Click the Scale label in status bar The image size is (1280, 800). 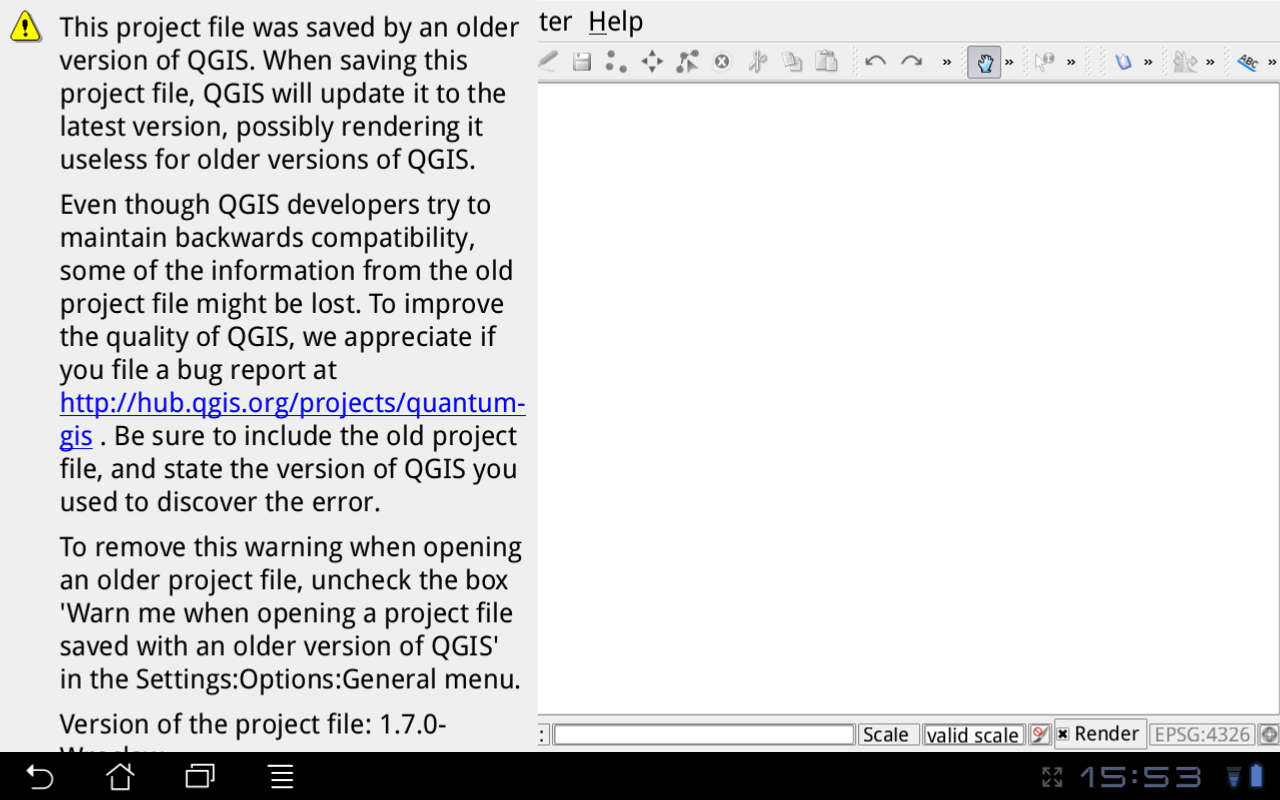pyautogui.click(x=886, y=735)
